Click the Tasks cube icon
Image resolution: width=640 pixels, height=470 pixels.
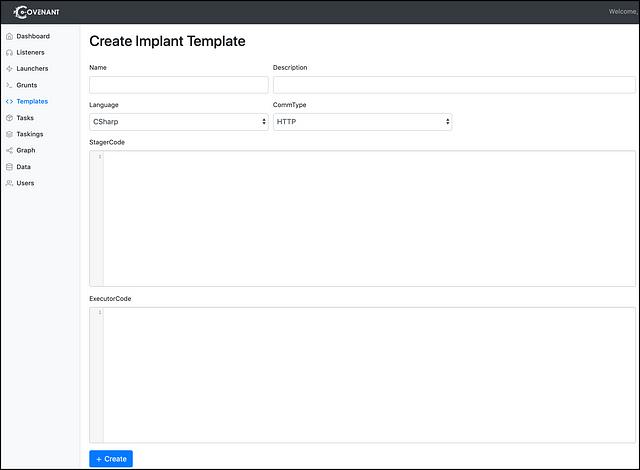(9, 118)
